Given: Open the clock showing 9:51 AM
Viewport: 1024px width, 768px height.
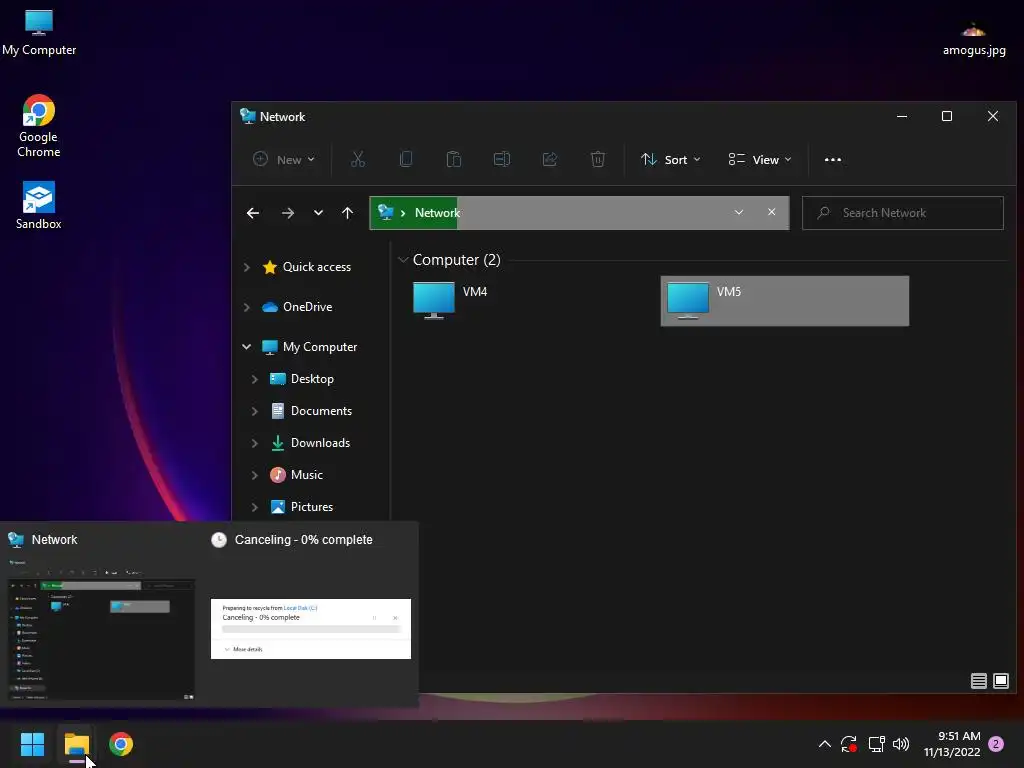Looking at the screenshot, I should coord(952,744).
